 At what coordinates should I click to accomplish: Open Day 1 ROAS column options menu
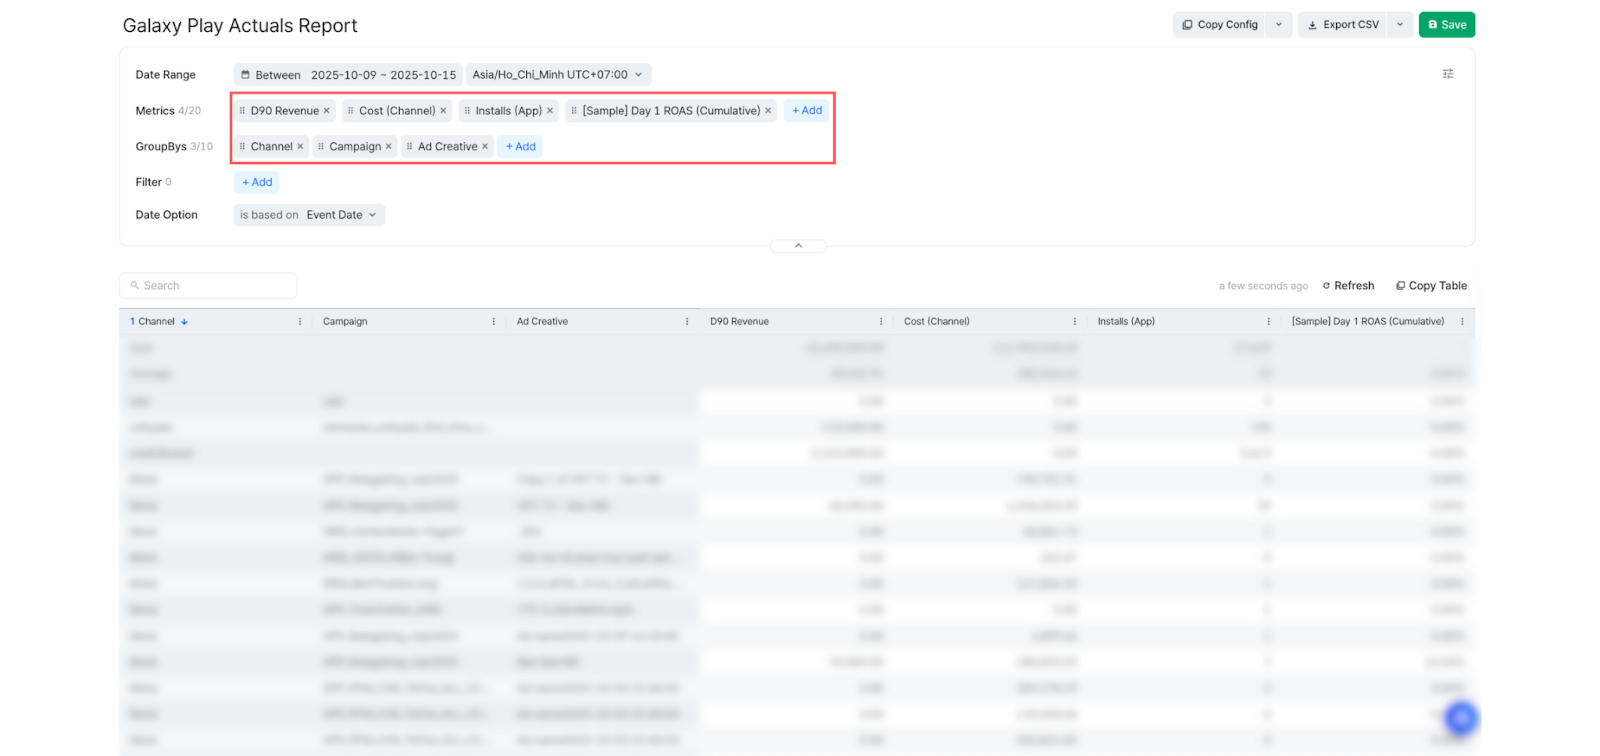click(x=1462, y=322)
